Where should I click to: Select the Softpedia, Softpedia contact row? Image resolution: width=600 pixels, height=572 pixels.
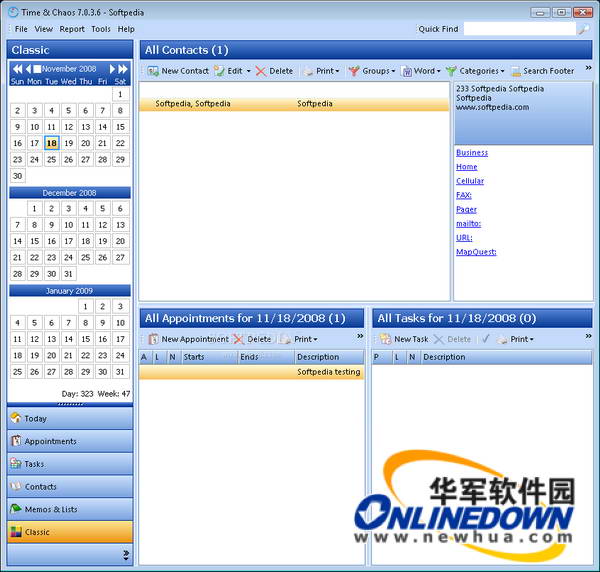[x=294, y=104]
